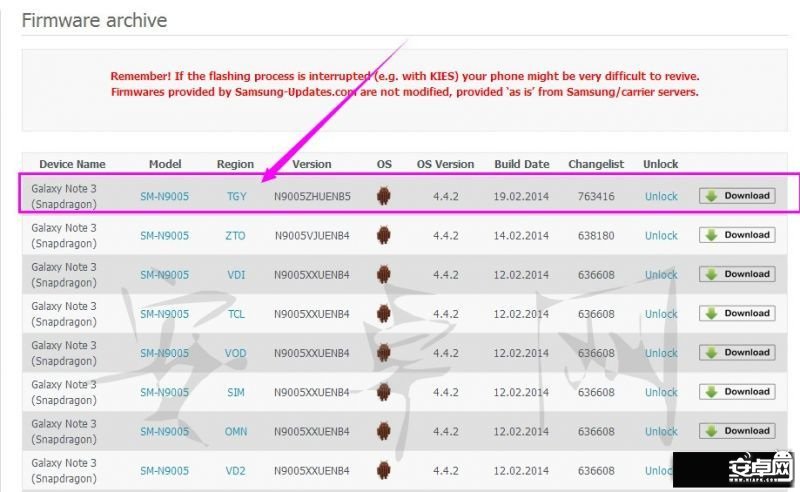Open Unlock link in TCL row

(x=661, y=314)
